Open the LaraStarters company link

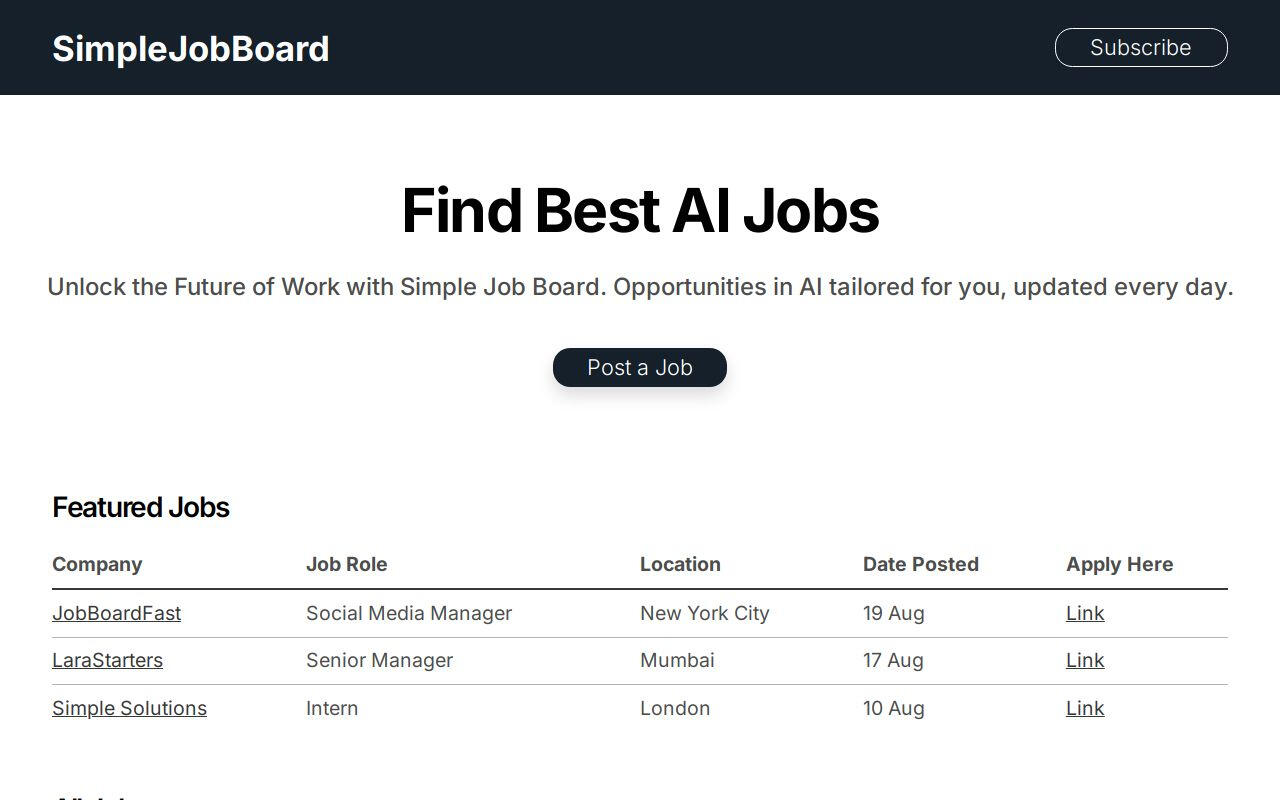coord(107,660)
